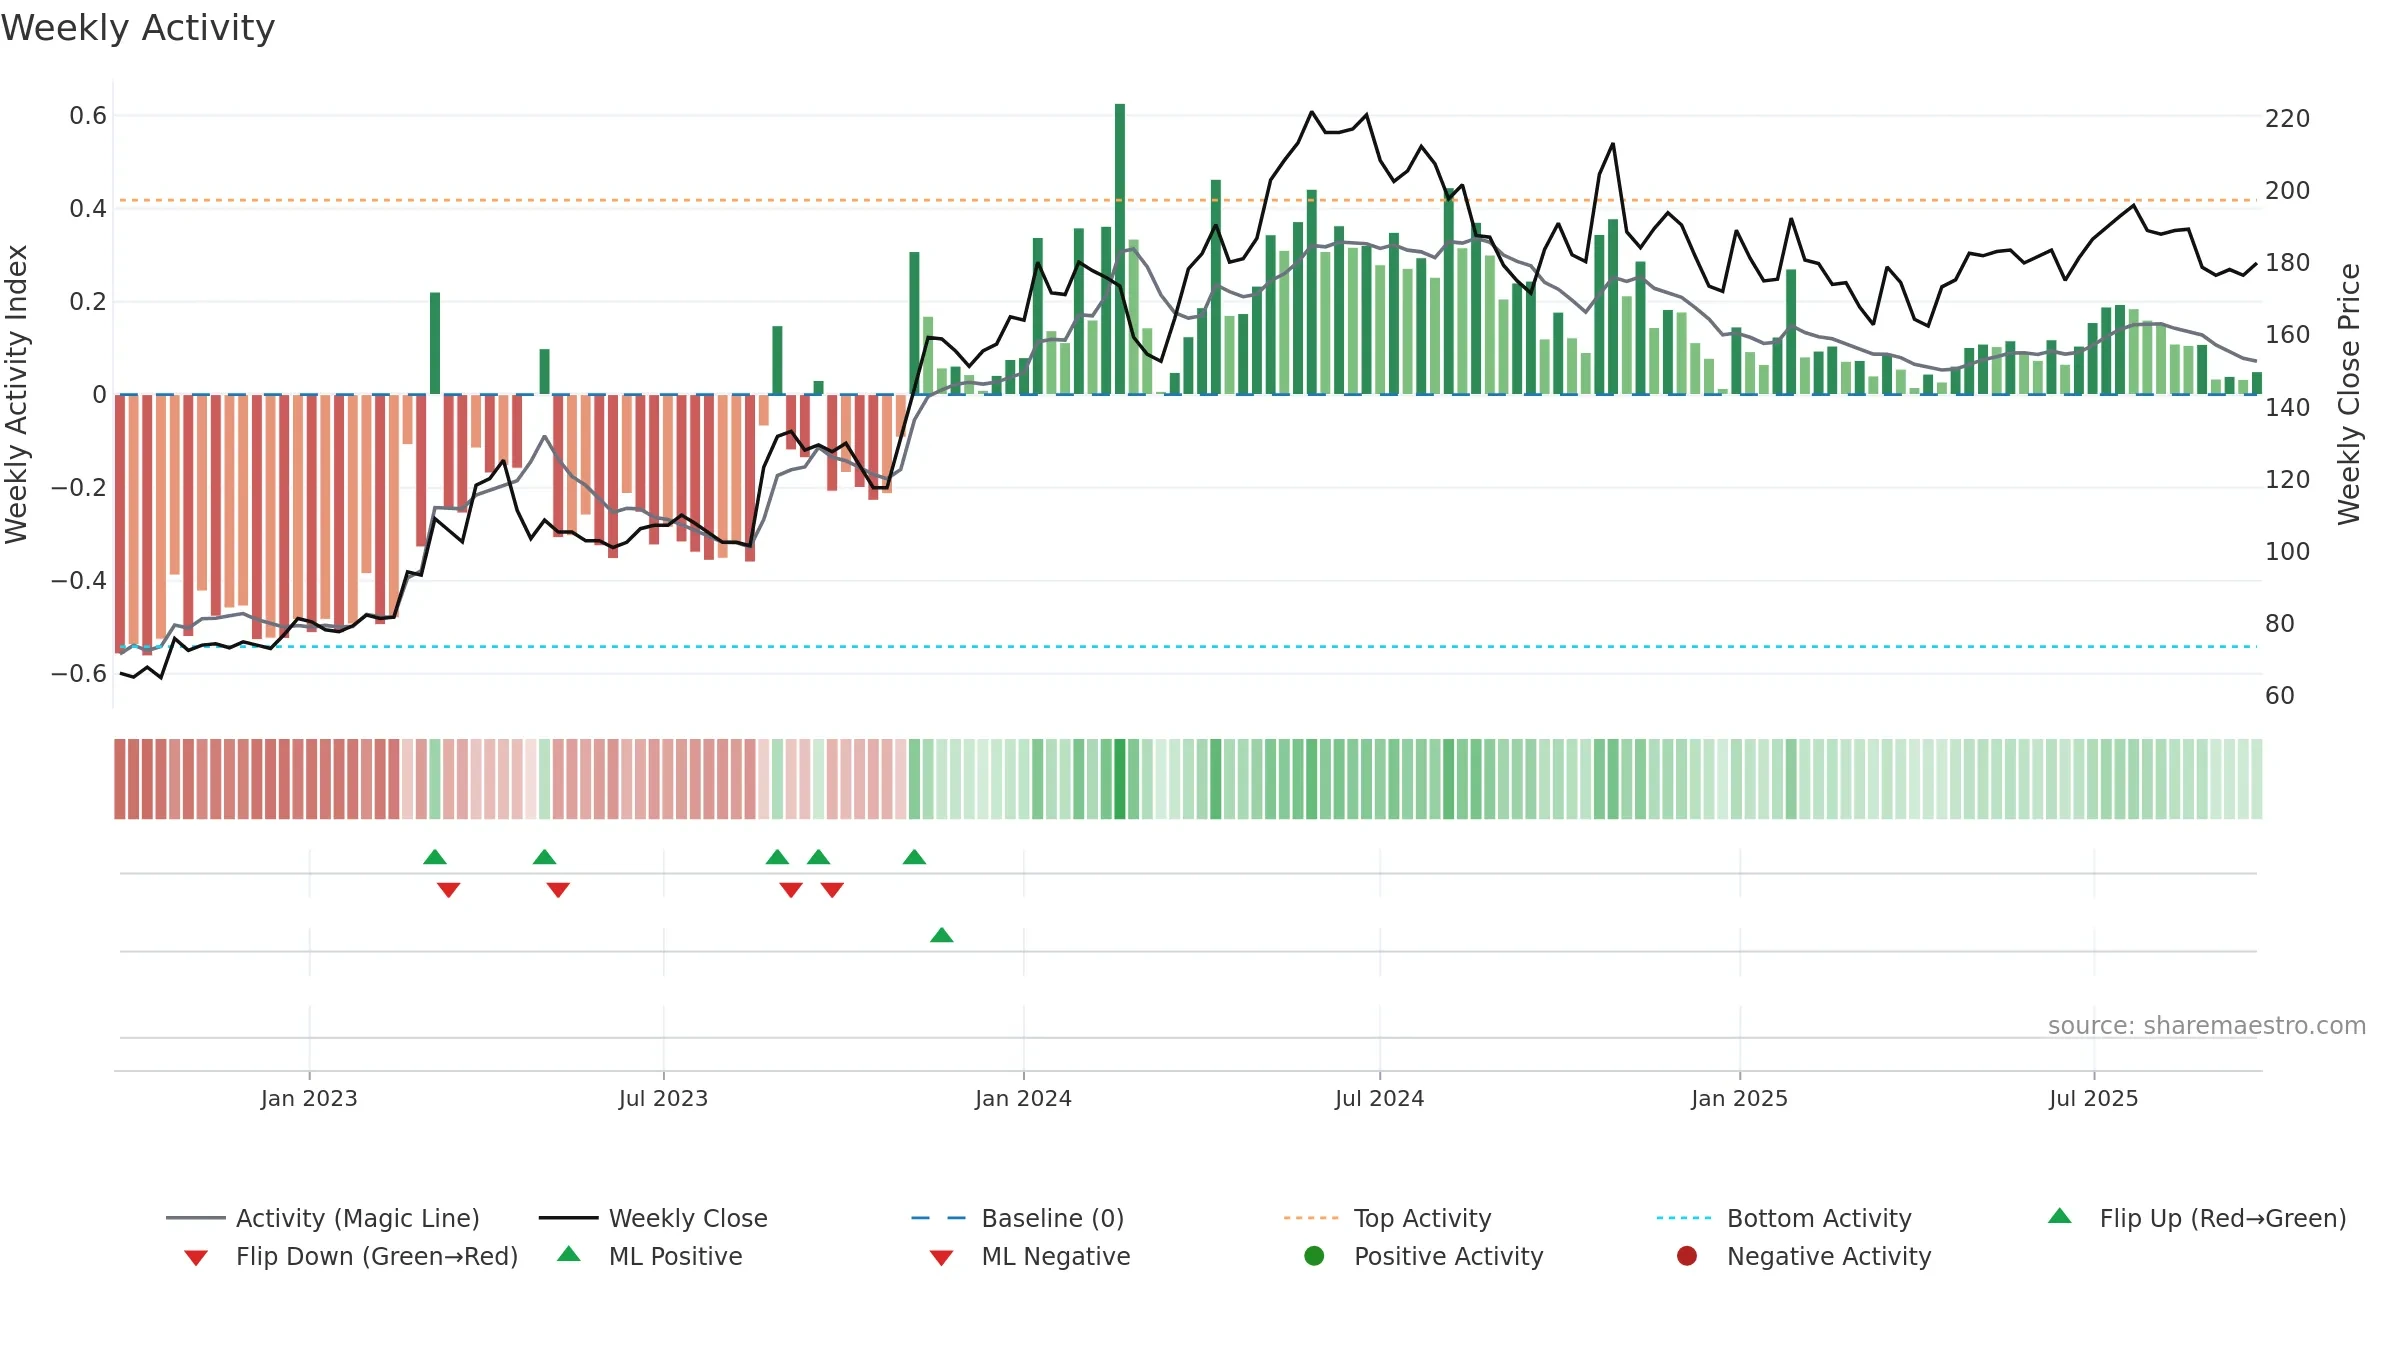Image resolution: width=2400 pixels, height=1350 pixels.
Task: Click the orange dotted Top Activity legend sample
Action: (x=1311, y=1218)
